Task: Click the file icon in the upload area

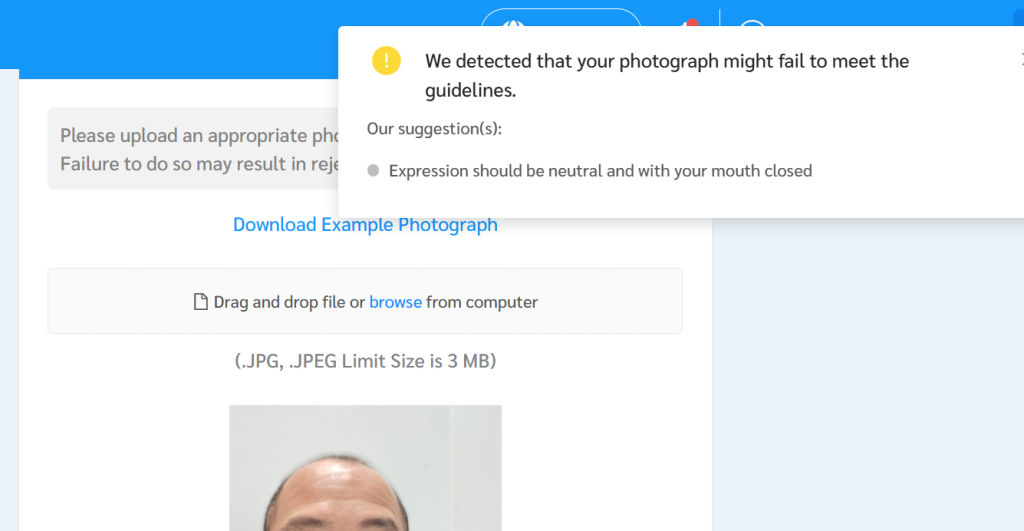Action: [200, 302]
